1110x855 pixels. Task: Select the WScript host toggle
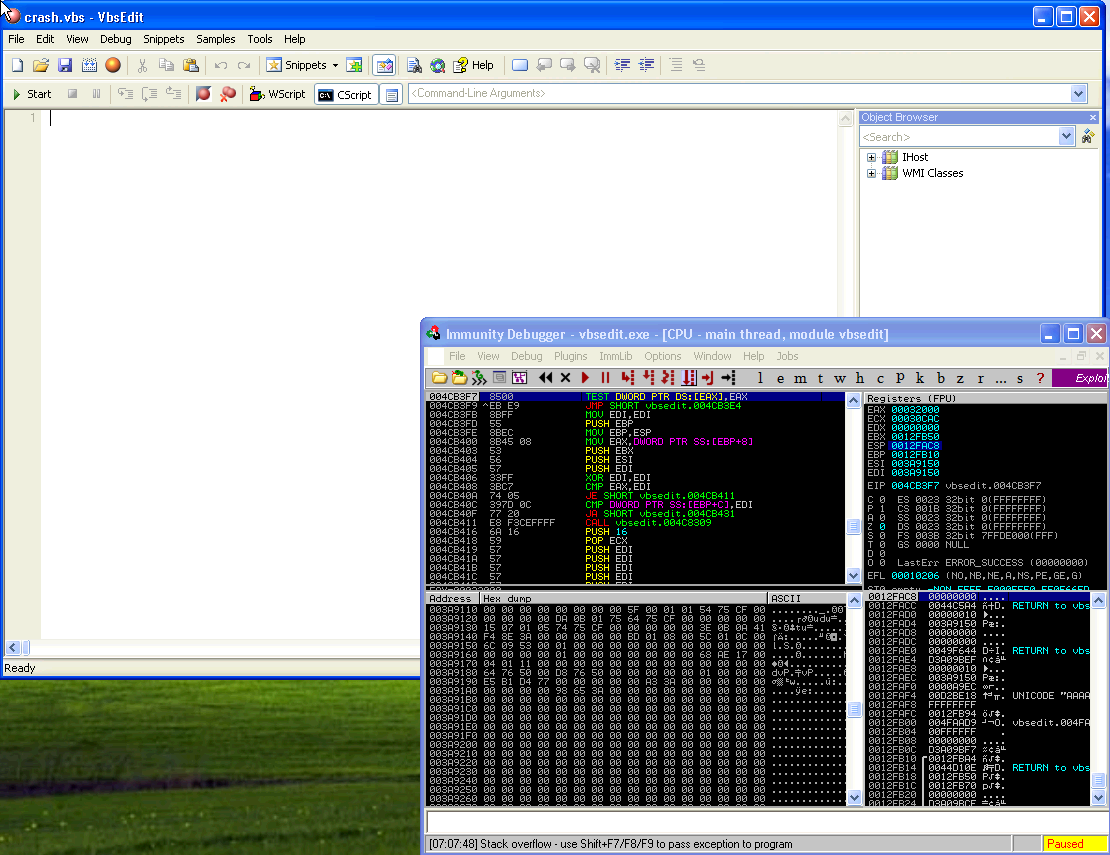[x=277, y=94]
